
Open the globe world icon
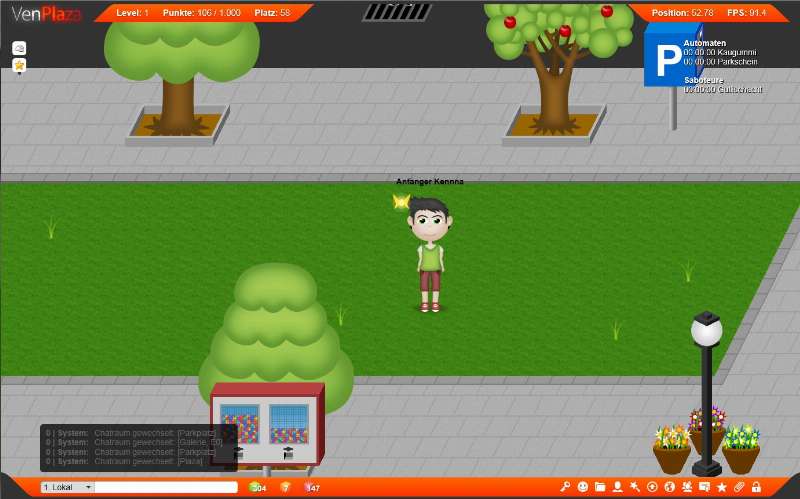pyautogui.click(x=669, y=487)
